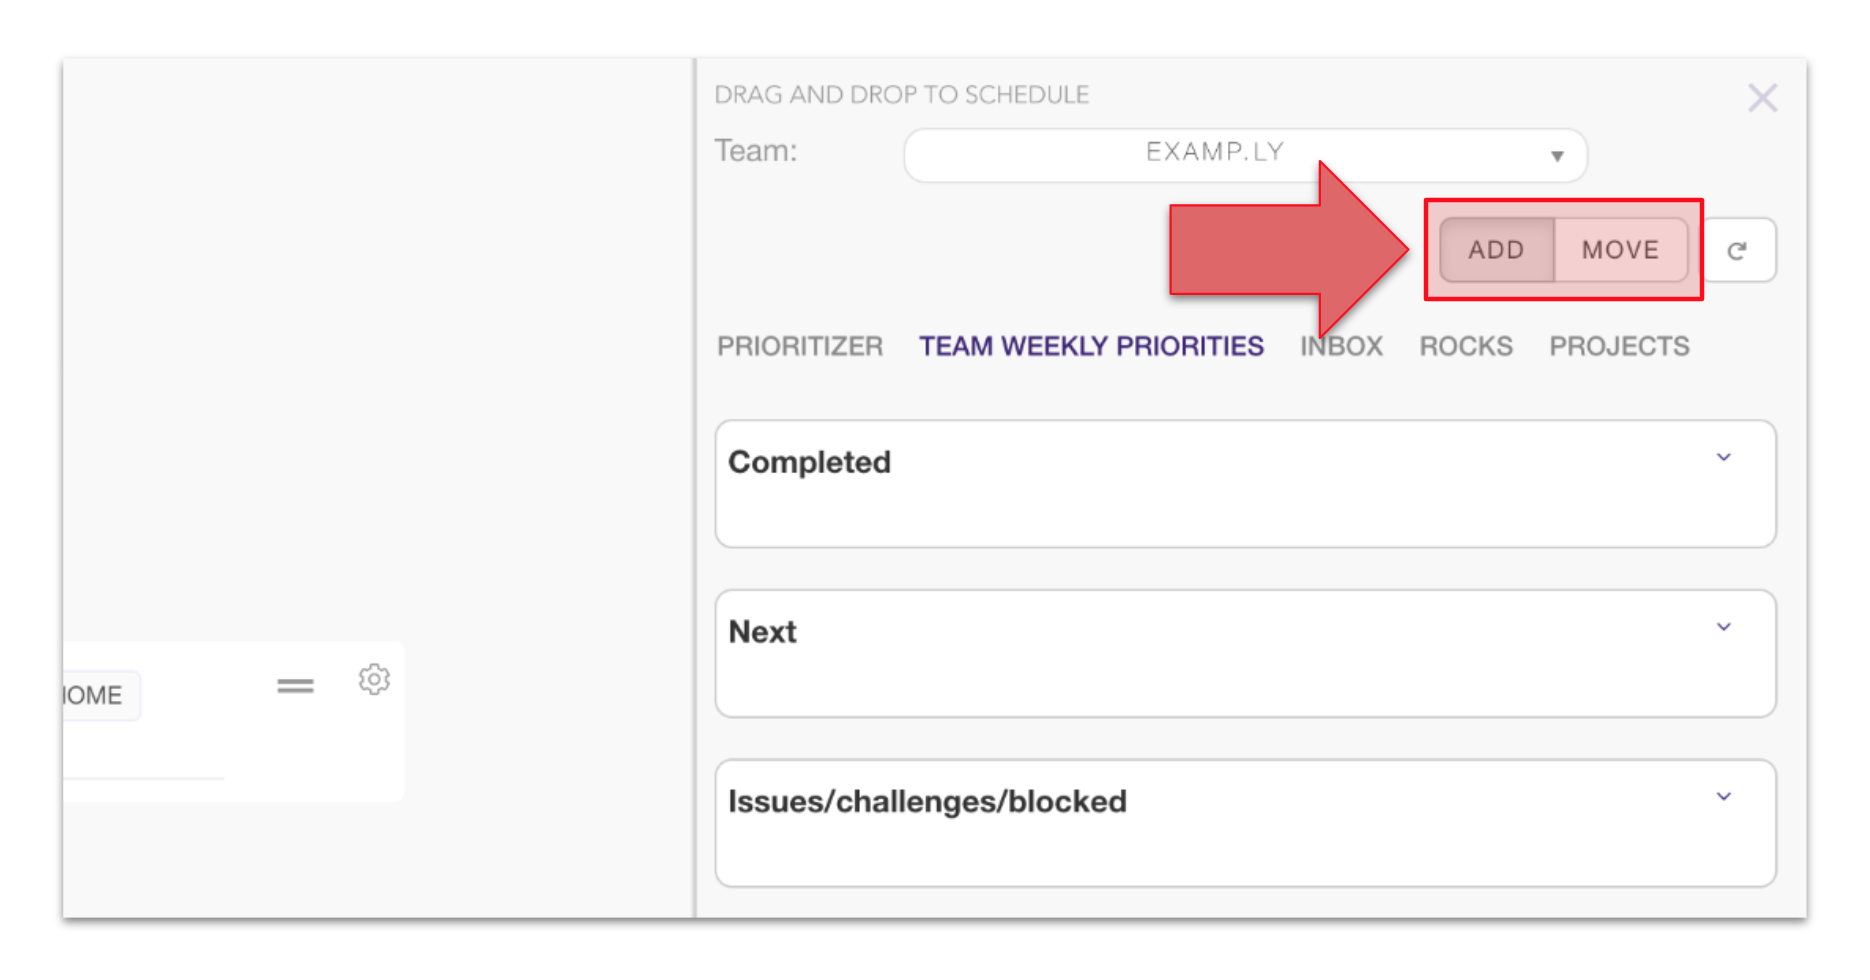Image resolution: width=1870 pixels, height=980 pixels.
Task: Open the gear settings icon
Action: coord(374,680)
